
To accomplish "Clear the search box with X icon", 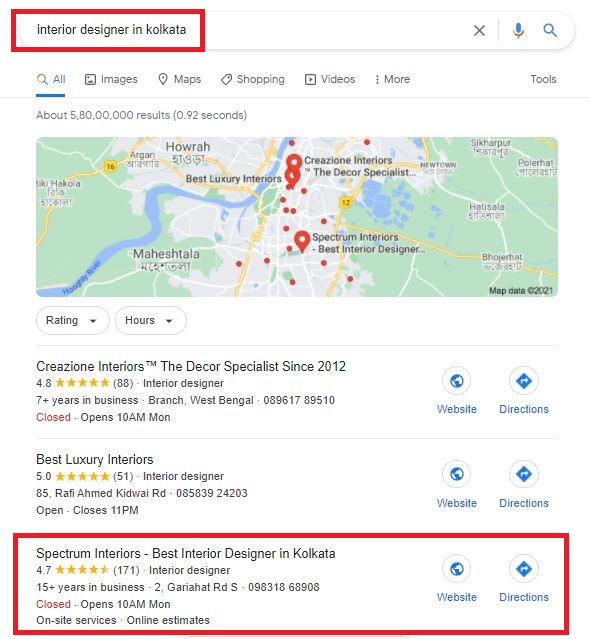I will [479, 30].
